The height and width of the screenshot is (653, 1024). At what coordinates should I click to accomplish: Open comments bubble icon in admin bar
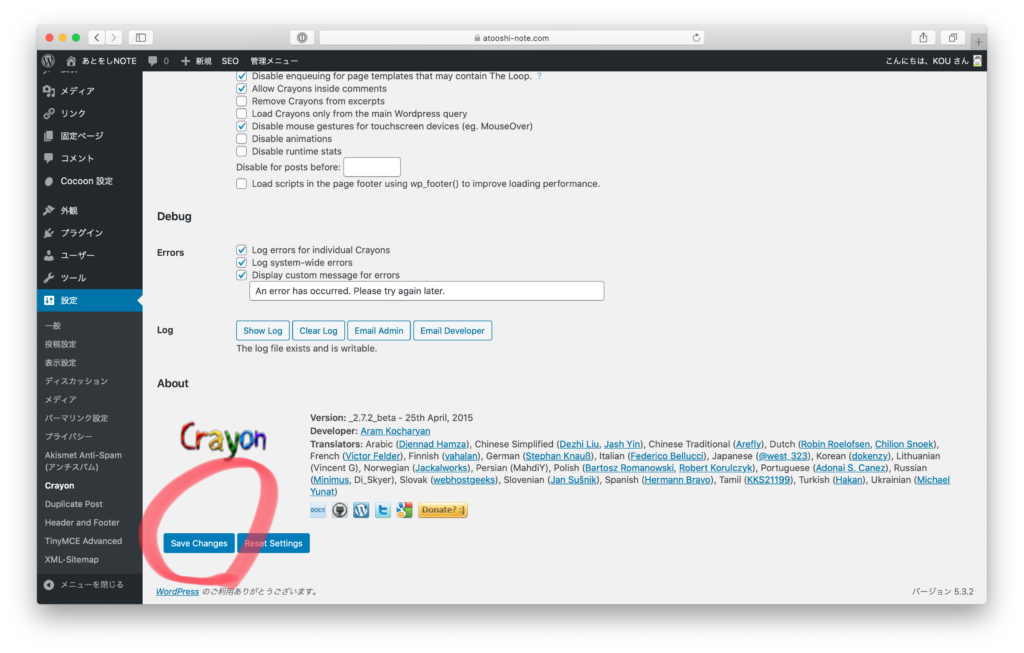(x=152, y=61)
